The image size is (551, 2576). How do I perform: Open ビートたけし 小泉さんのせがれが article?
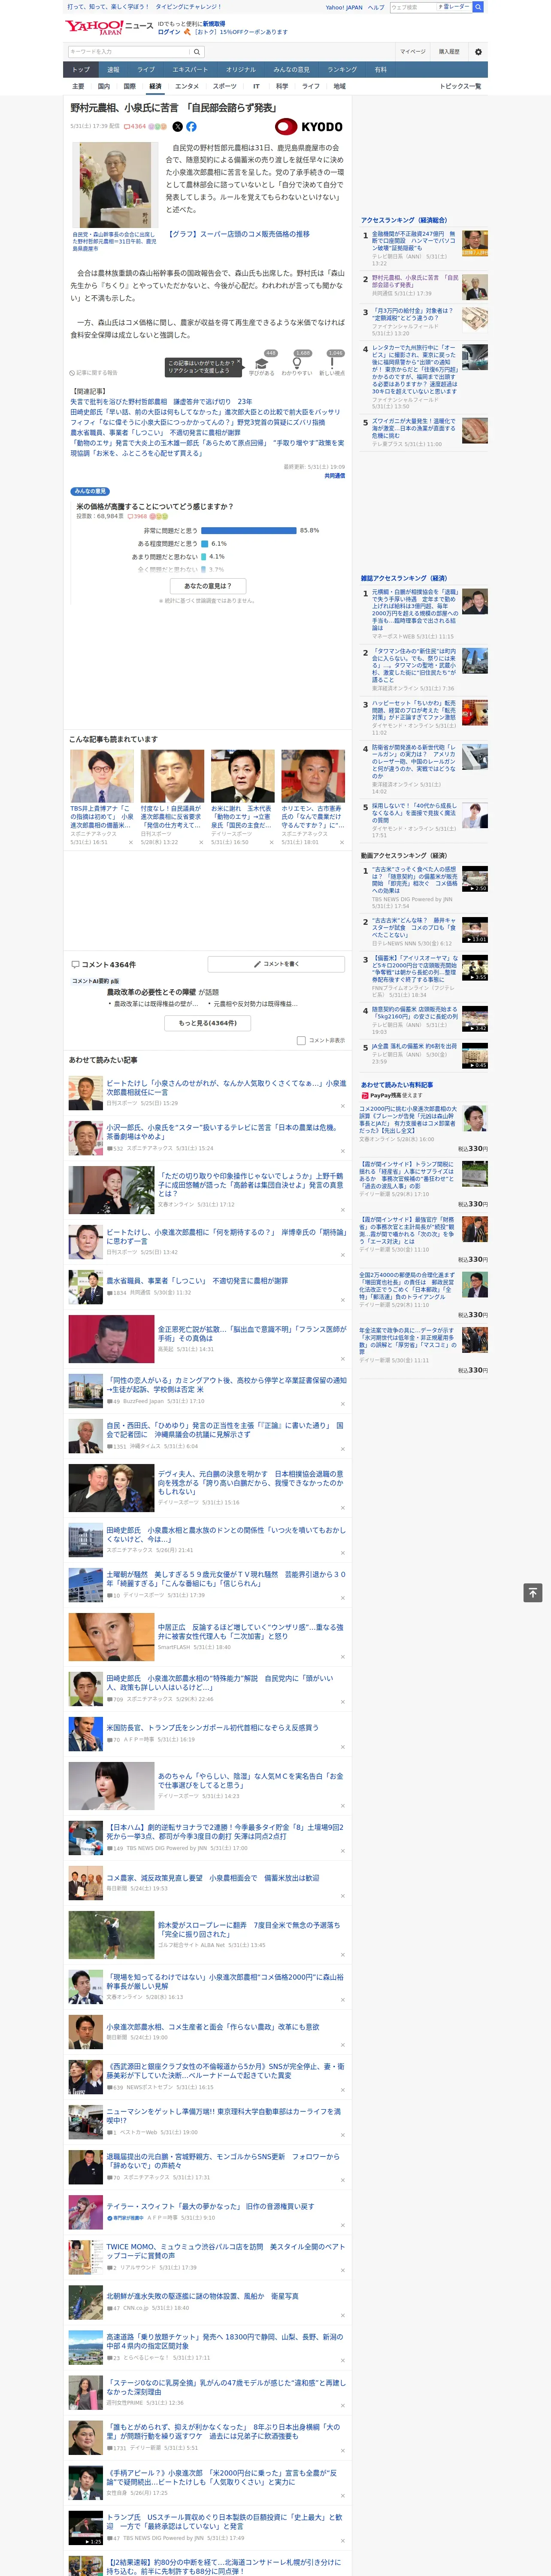click(226, 1088)
